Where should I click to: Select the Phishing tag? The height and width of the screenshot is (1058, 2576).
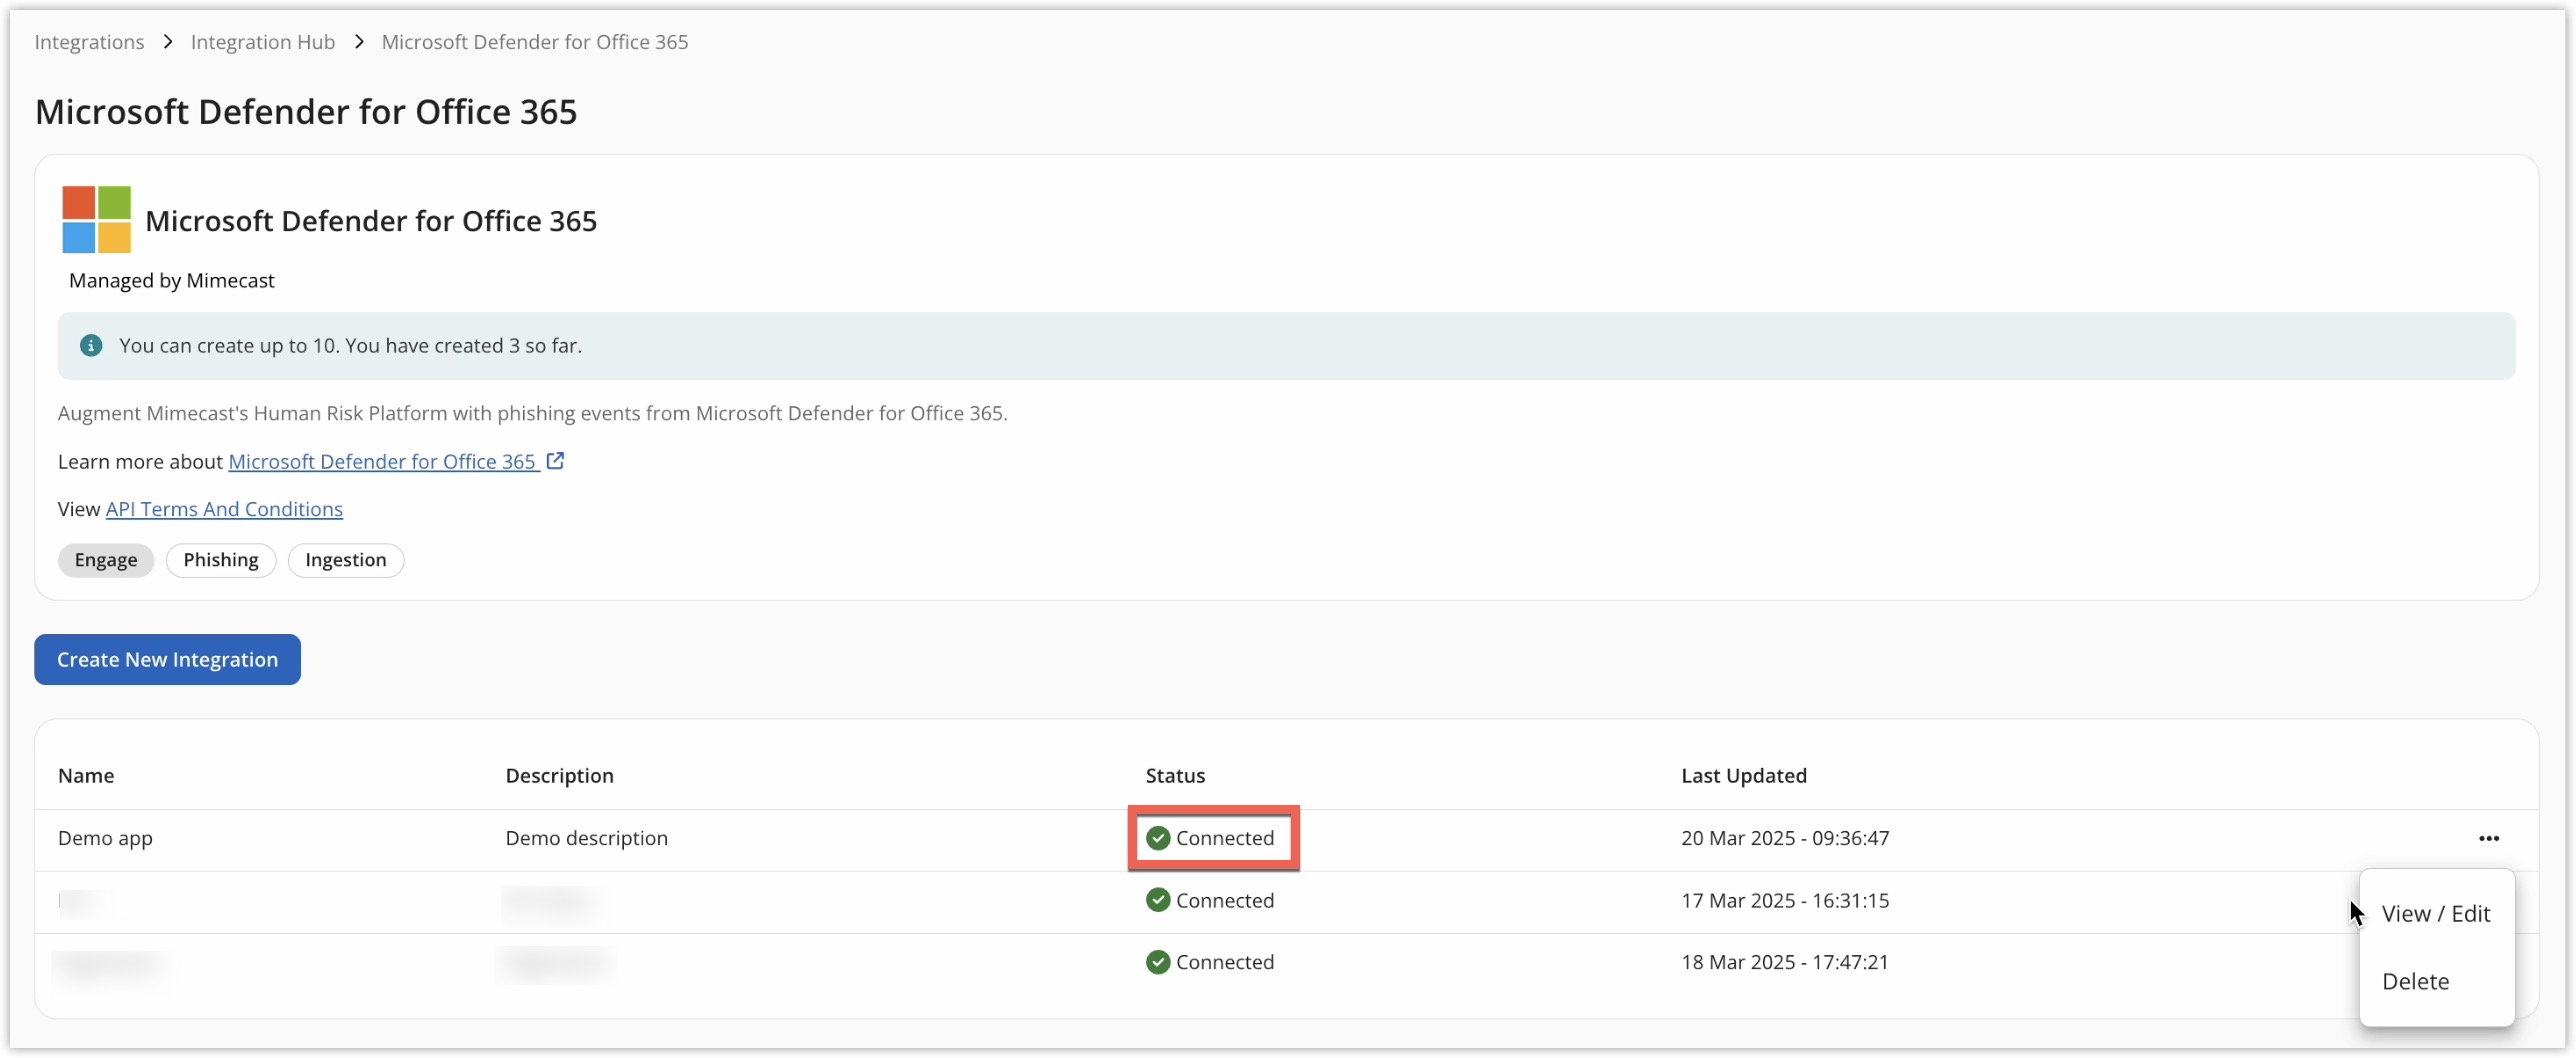pos(221,560)
